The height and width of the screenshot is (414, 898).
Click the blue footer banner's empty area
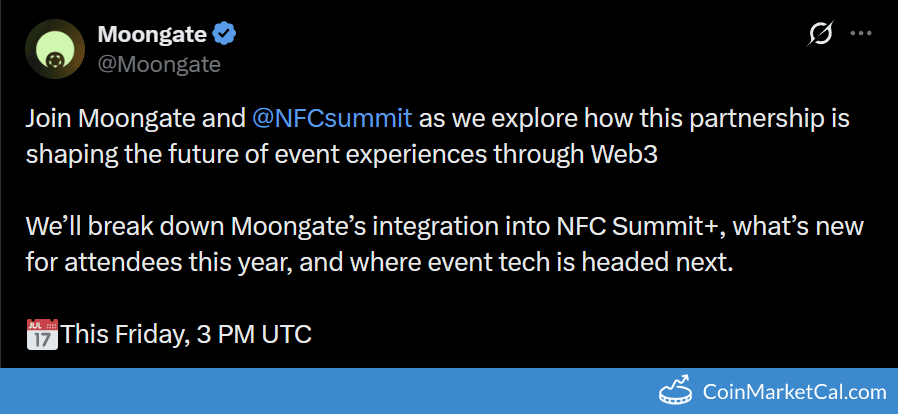(300, 391)
